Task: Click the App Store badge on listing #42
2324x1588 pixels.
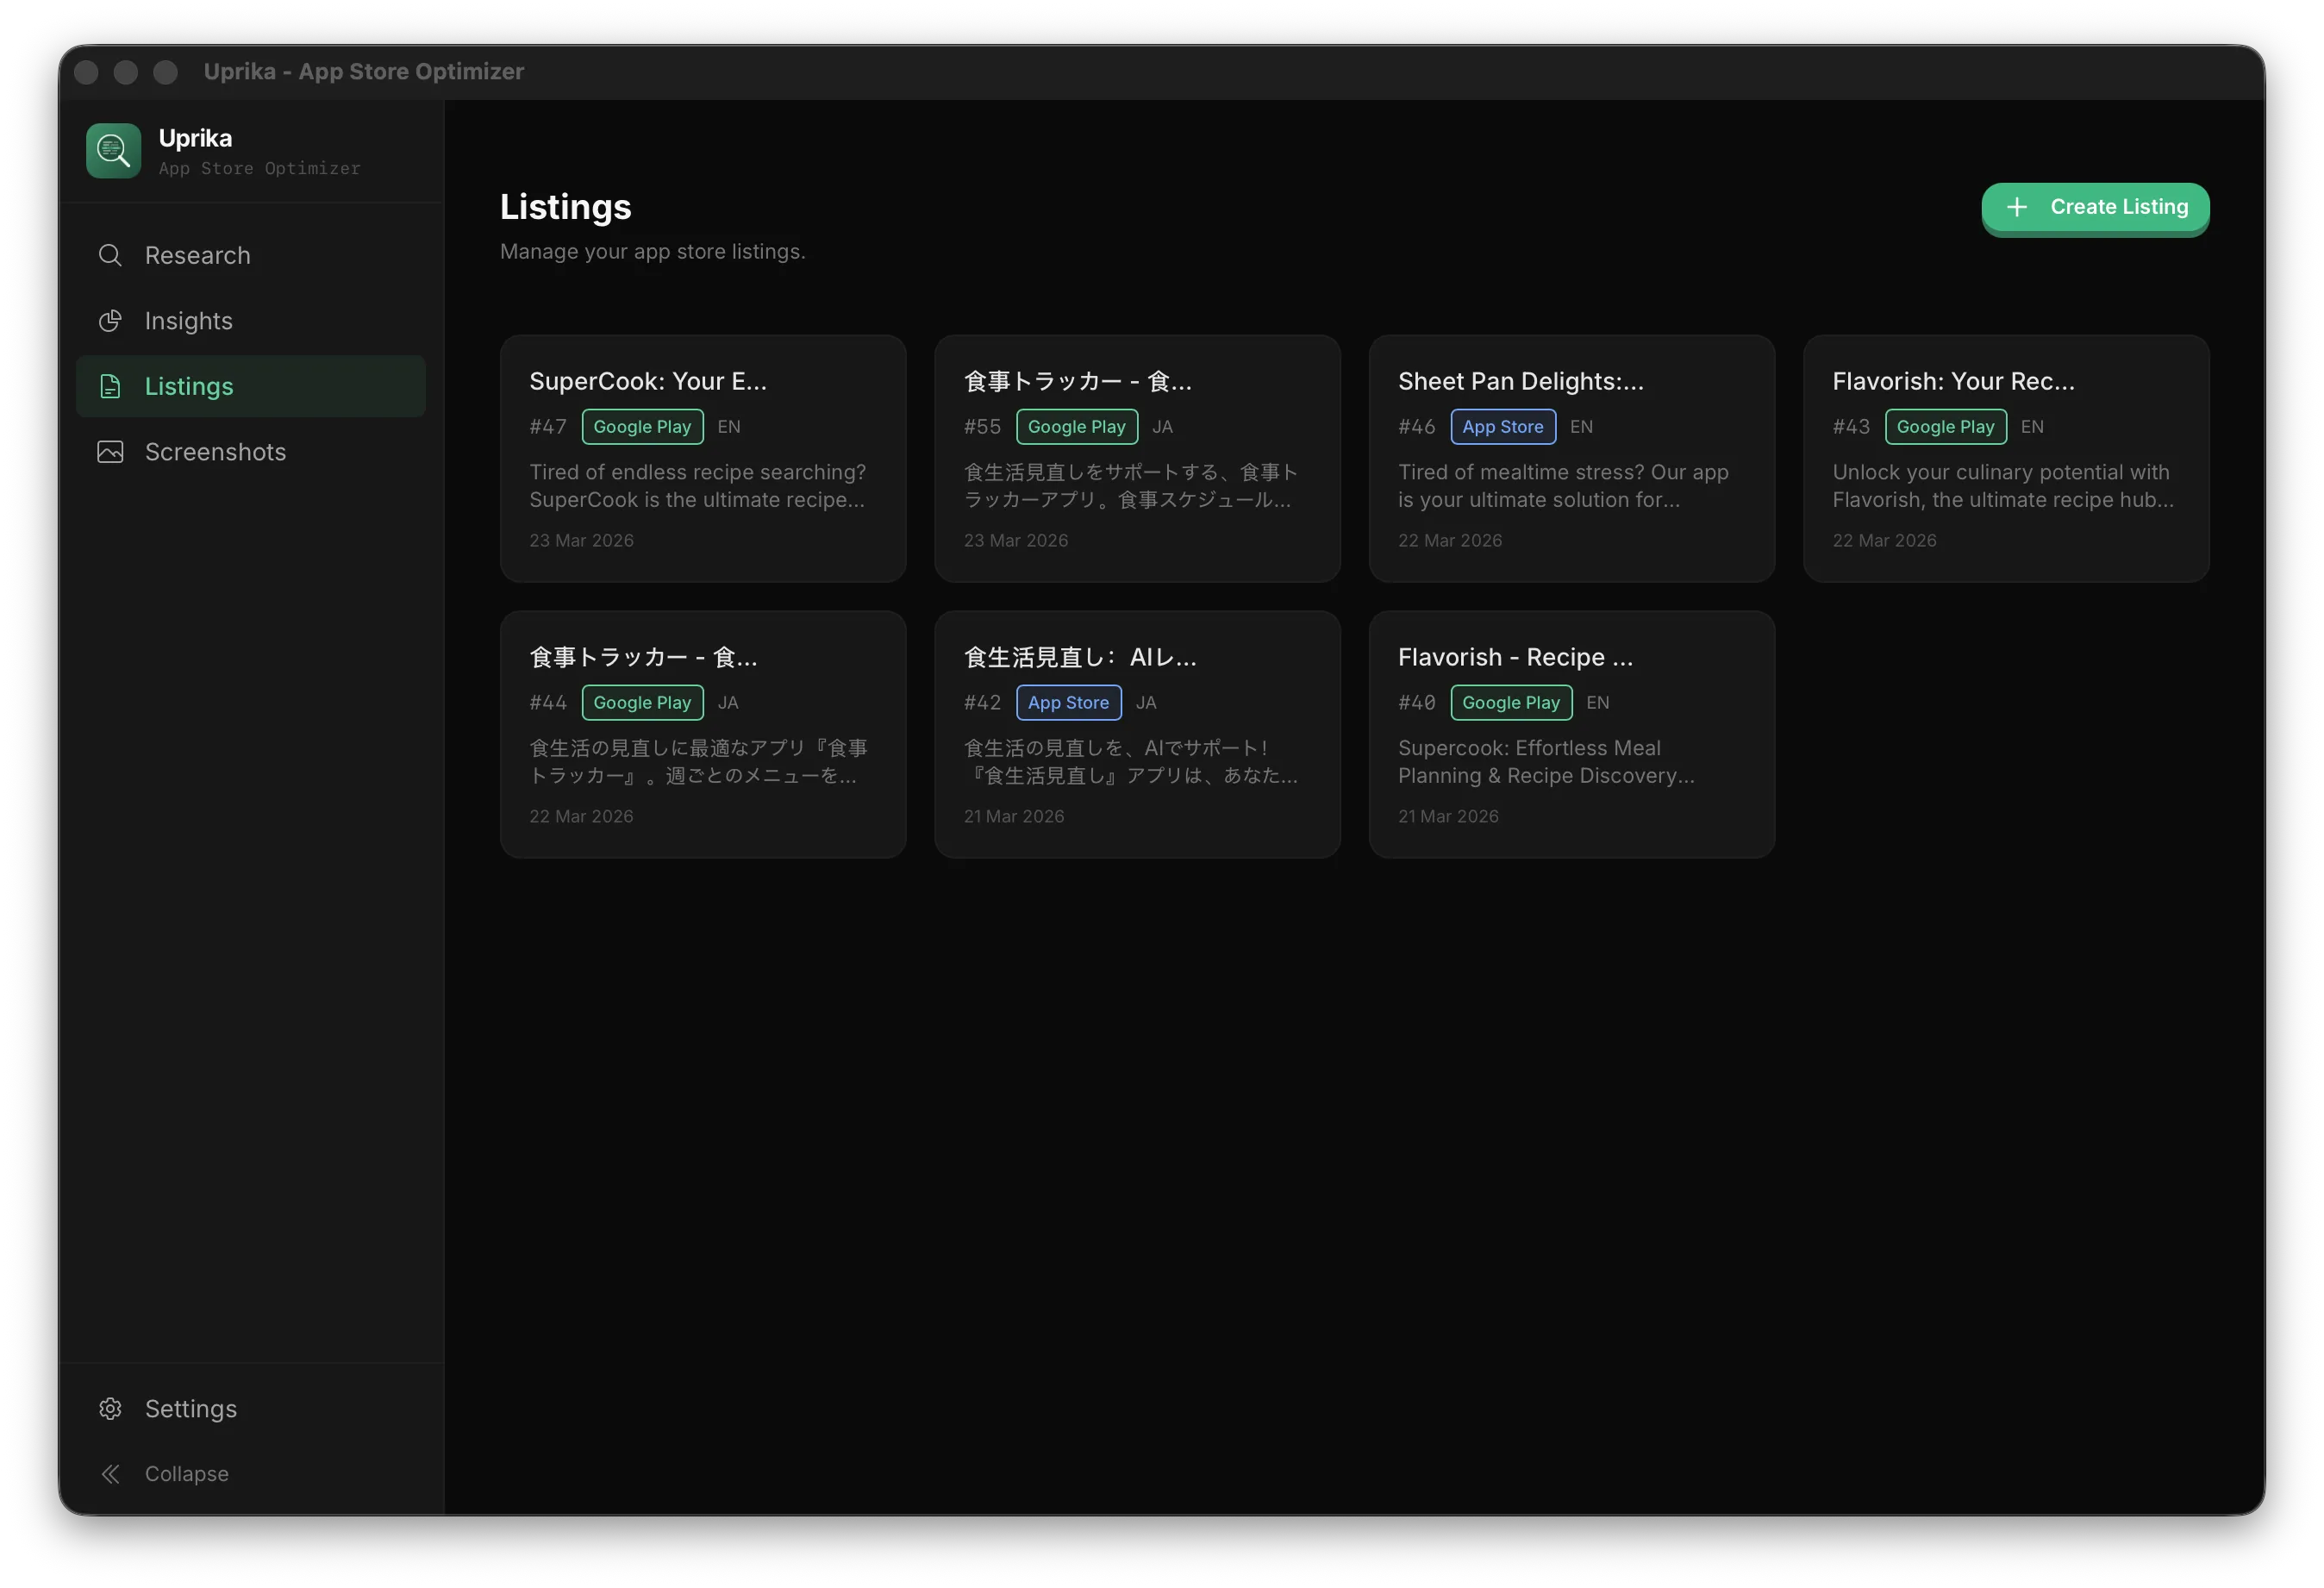Action: click(1068, 702)
